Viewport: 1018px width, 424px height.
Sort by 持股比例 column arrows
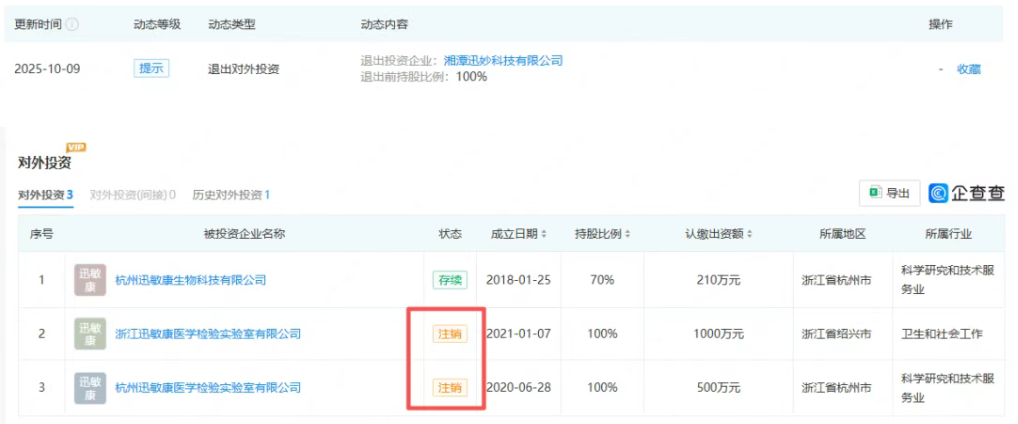628,235
